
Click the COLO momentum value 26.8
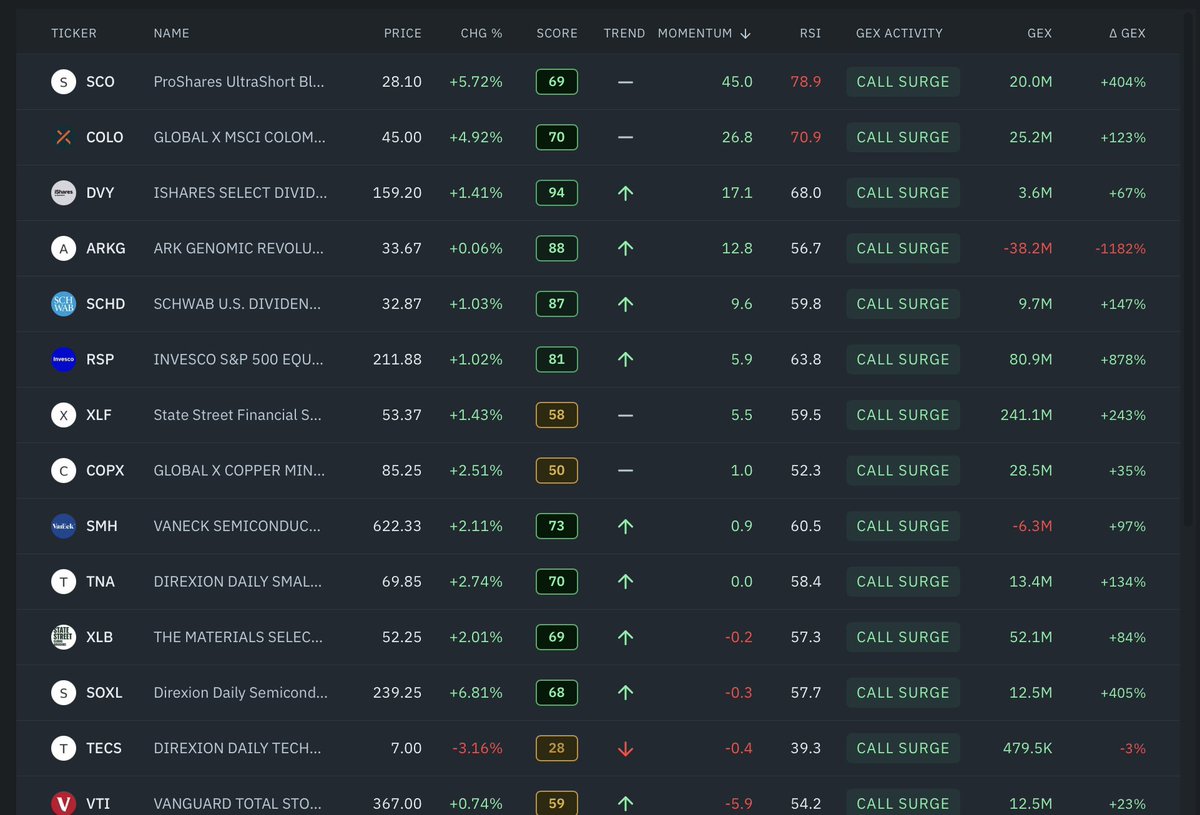coord(737,137)
